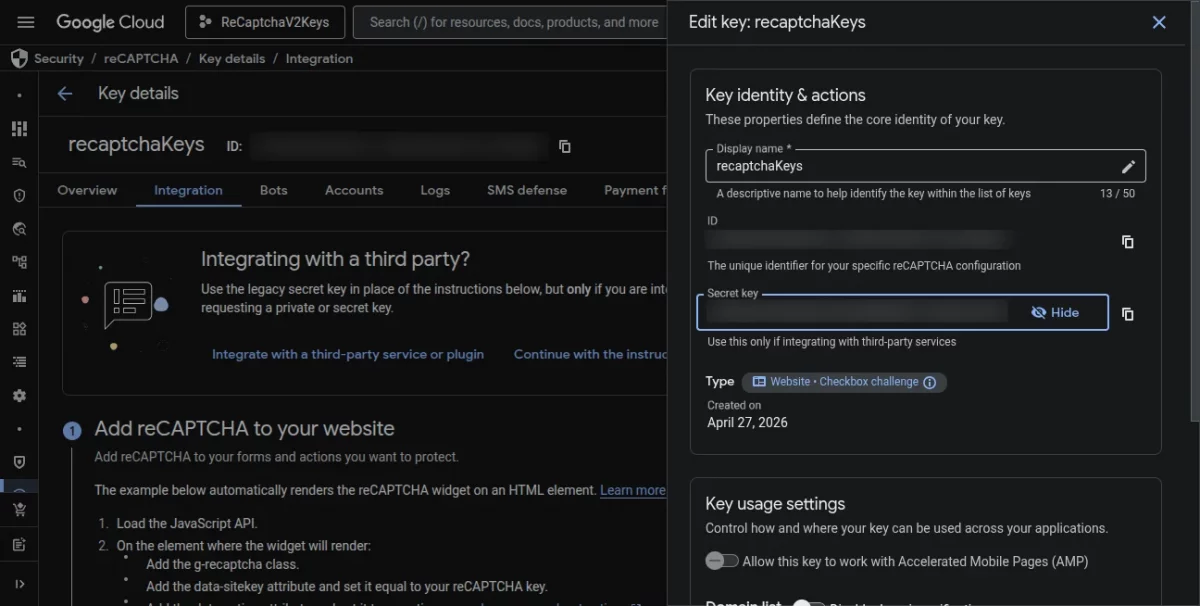Open the radar scan icon in sidebar
Viewport: 1200px width, 606px height.
[19, 229]
